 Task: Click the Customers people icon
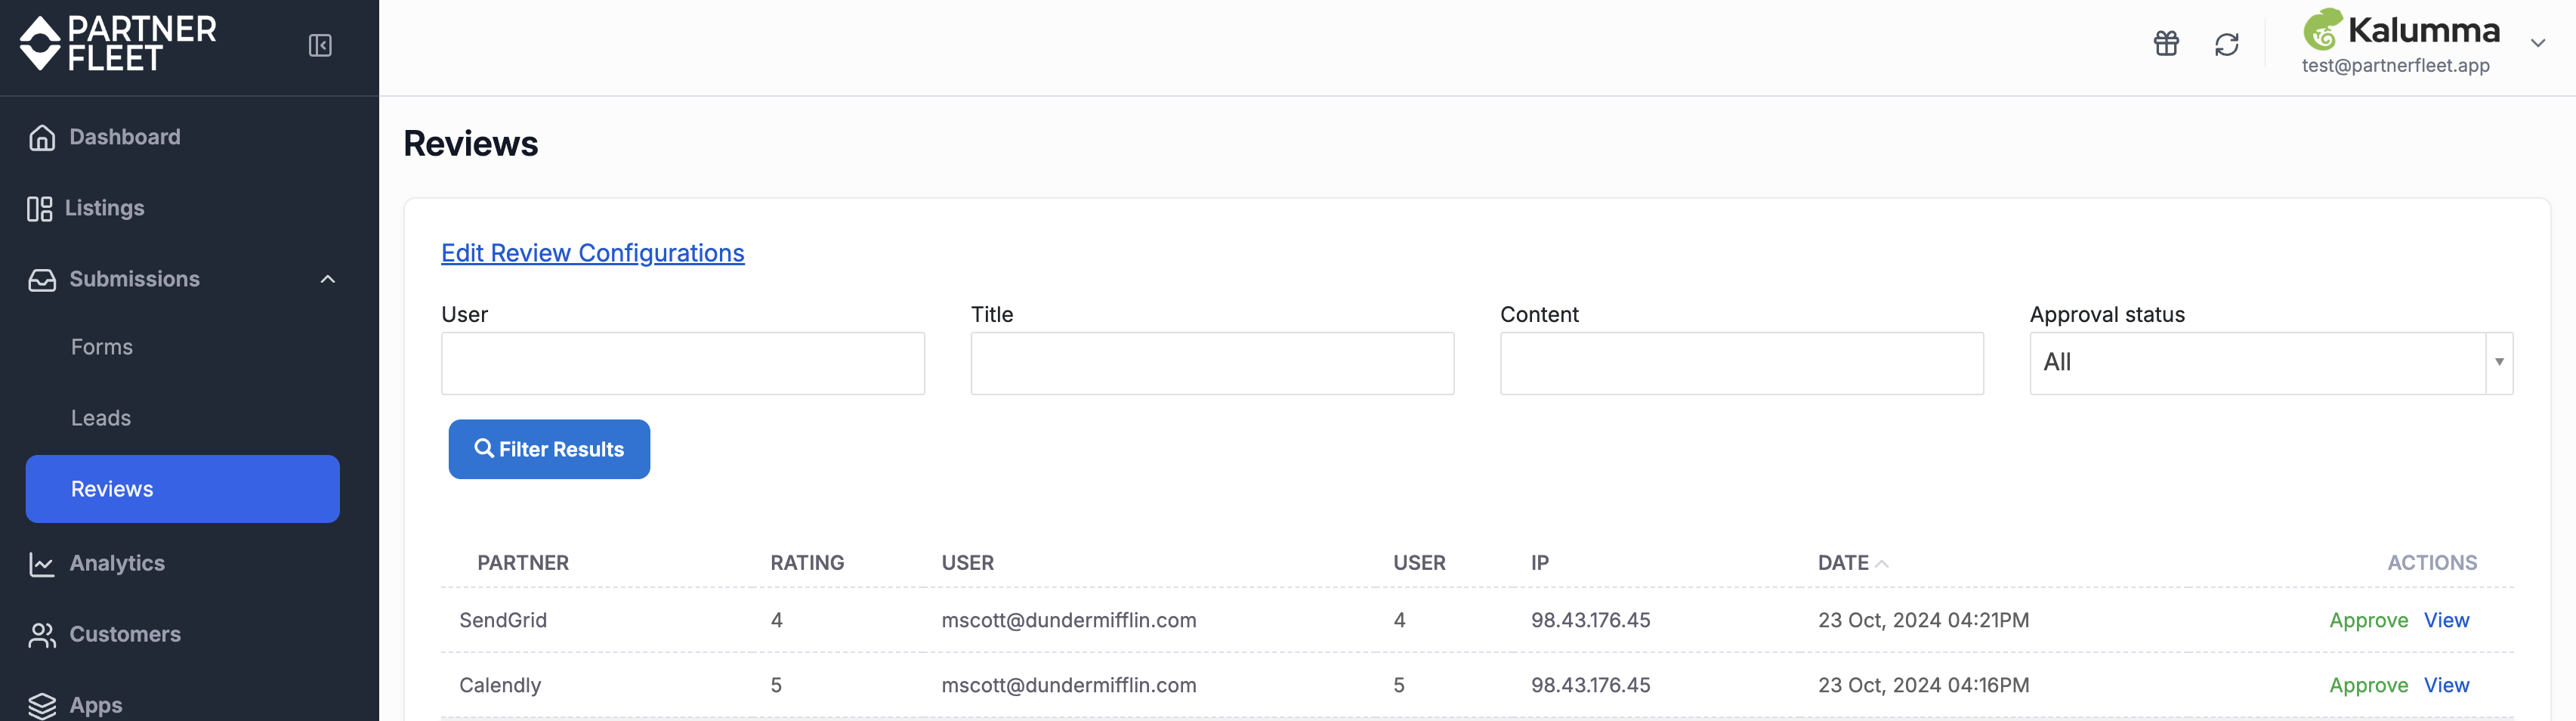pos(42,635)
